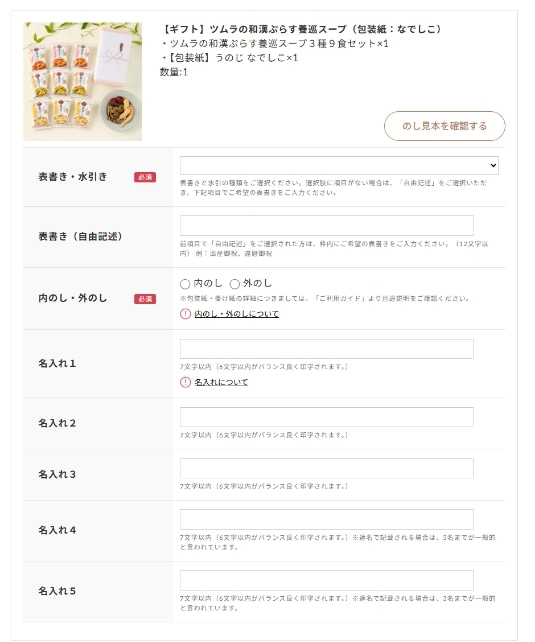
Task: Click into the 名入れ４ input field
Action: pyautogui.click(x=327, y=519)
